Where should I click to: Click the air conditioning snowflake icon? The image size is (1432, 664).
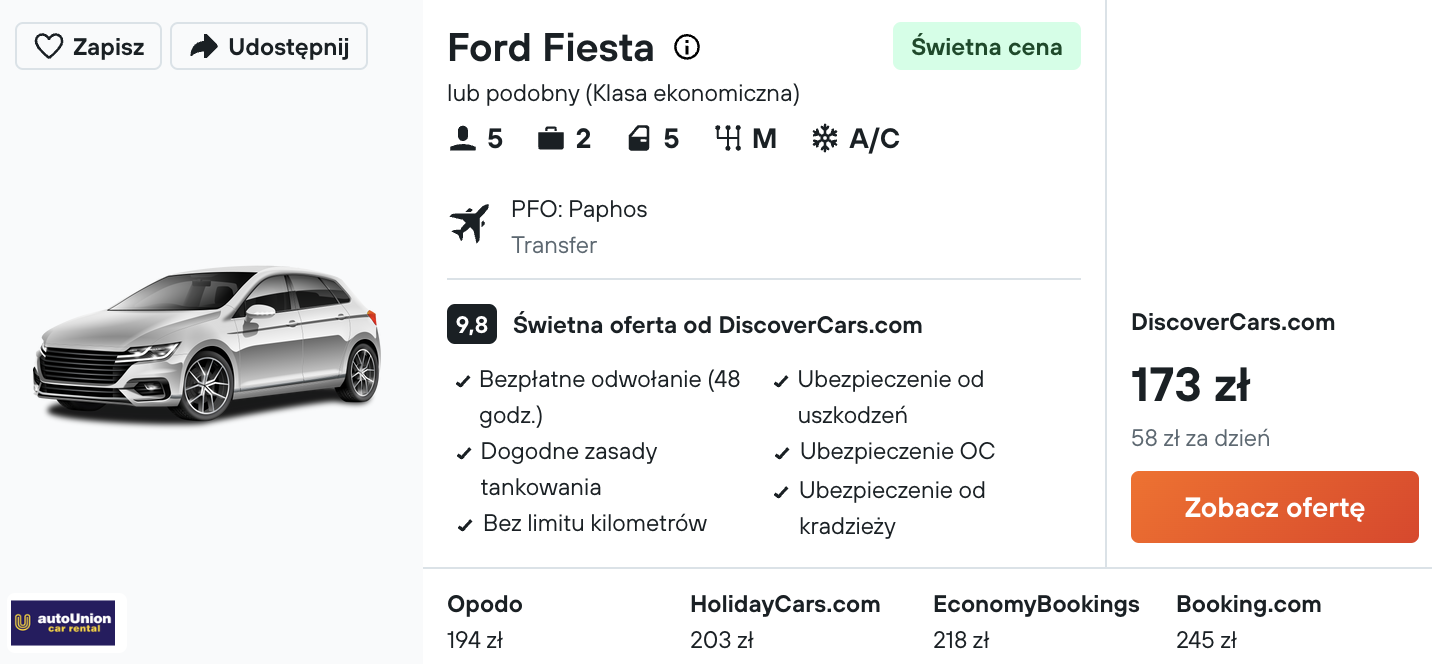[825, 139]
